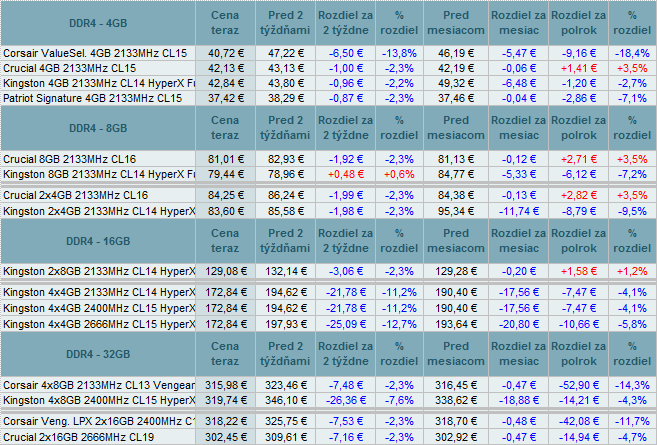Click the Kingston 2x4GB 2133MHz CL14 HyperX row name
This screenshot has height=445, width=657.
(x=98, y=211)
